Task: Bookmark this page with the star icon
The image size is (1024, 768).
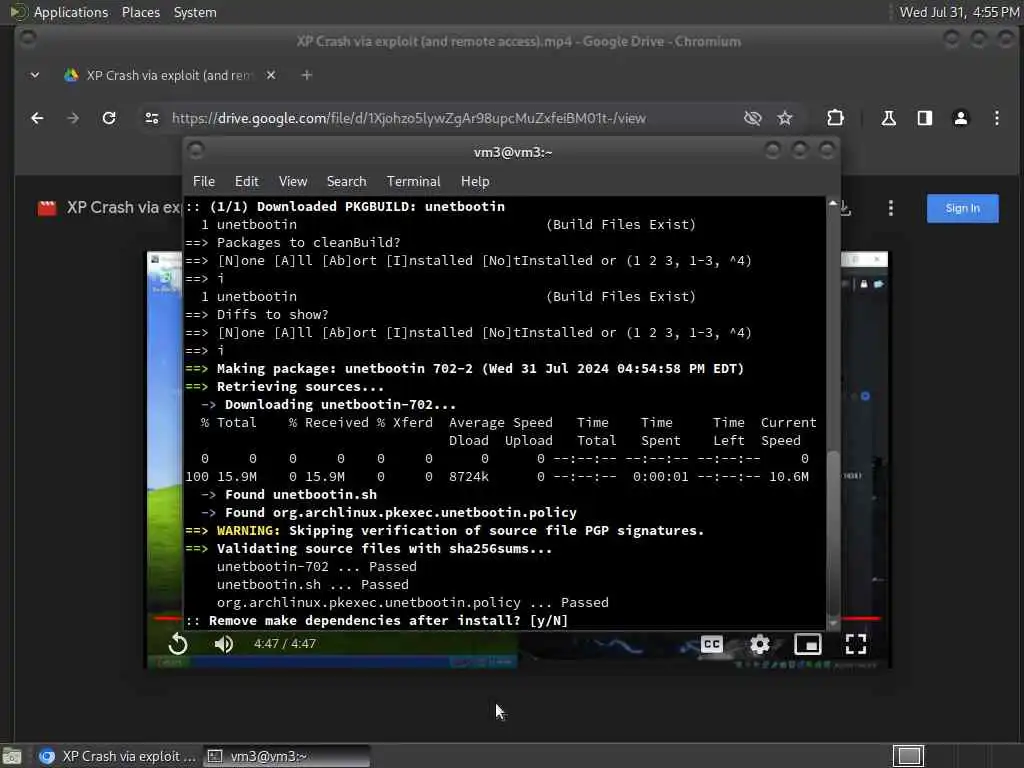Action: (x=785, y=118)
